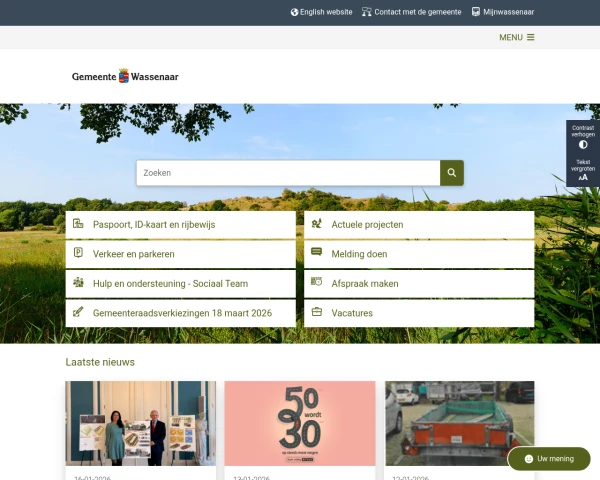600x480 pixels.
Task: Open Actuele projecten page
Action: click(419, 225)
